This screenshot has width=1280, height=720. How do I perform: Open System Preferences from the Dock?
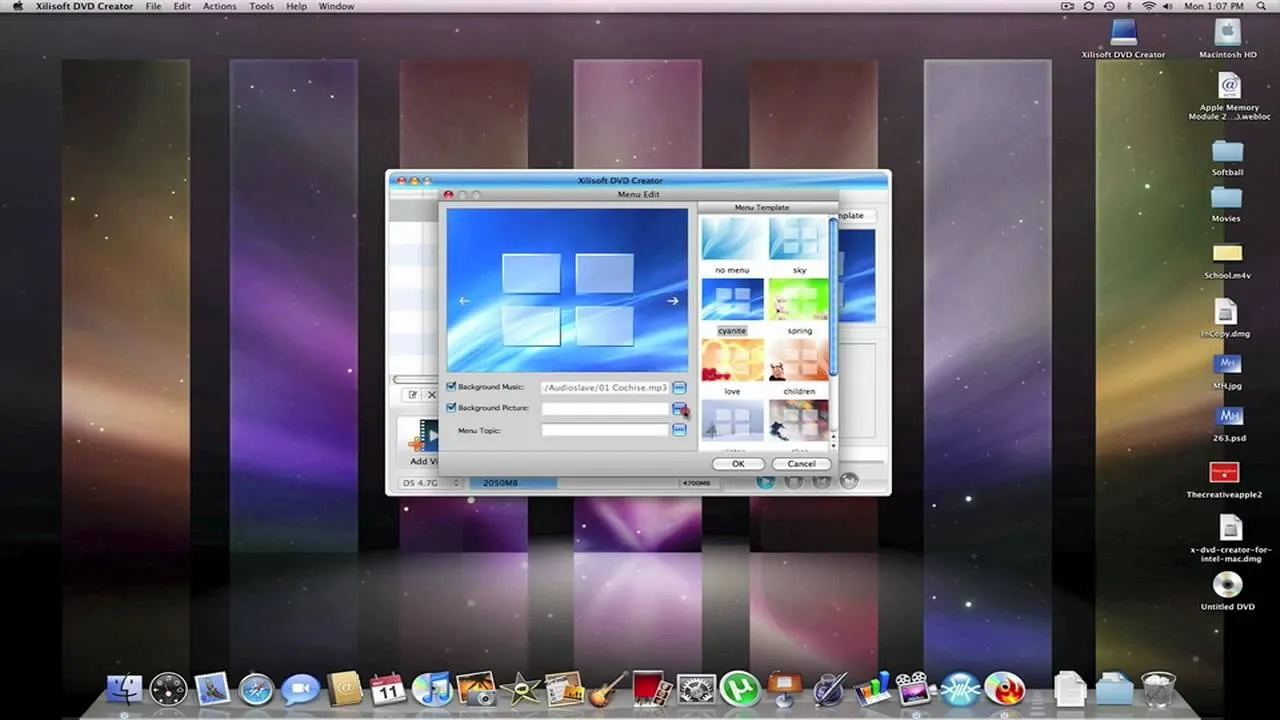[695, 688]
